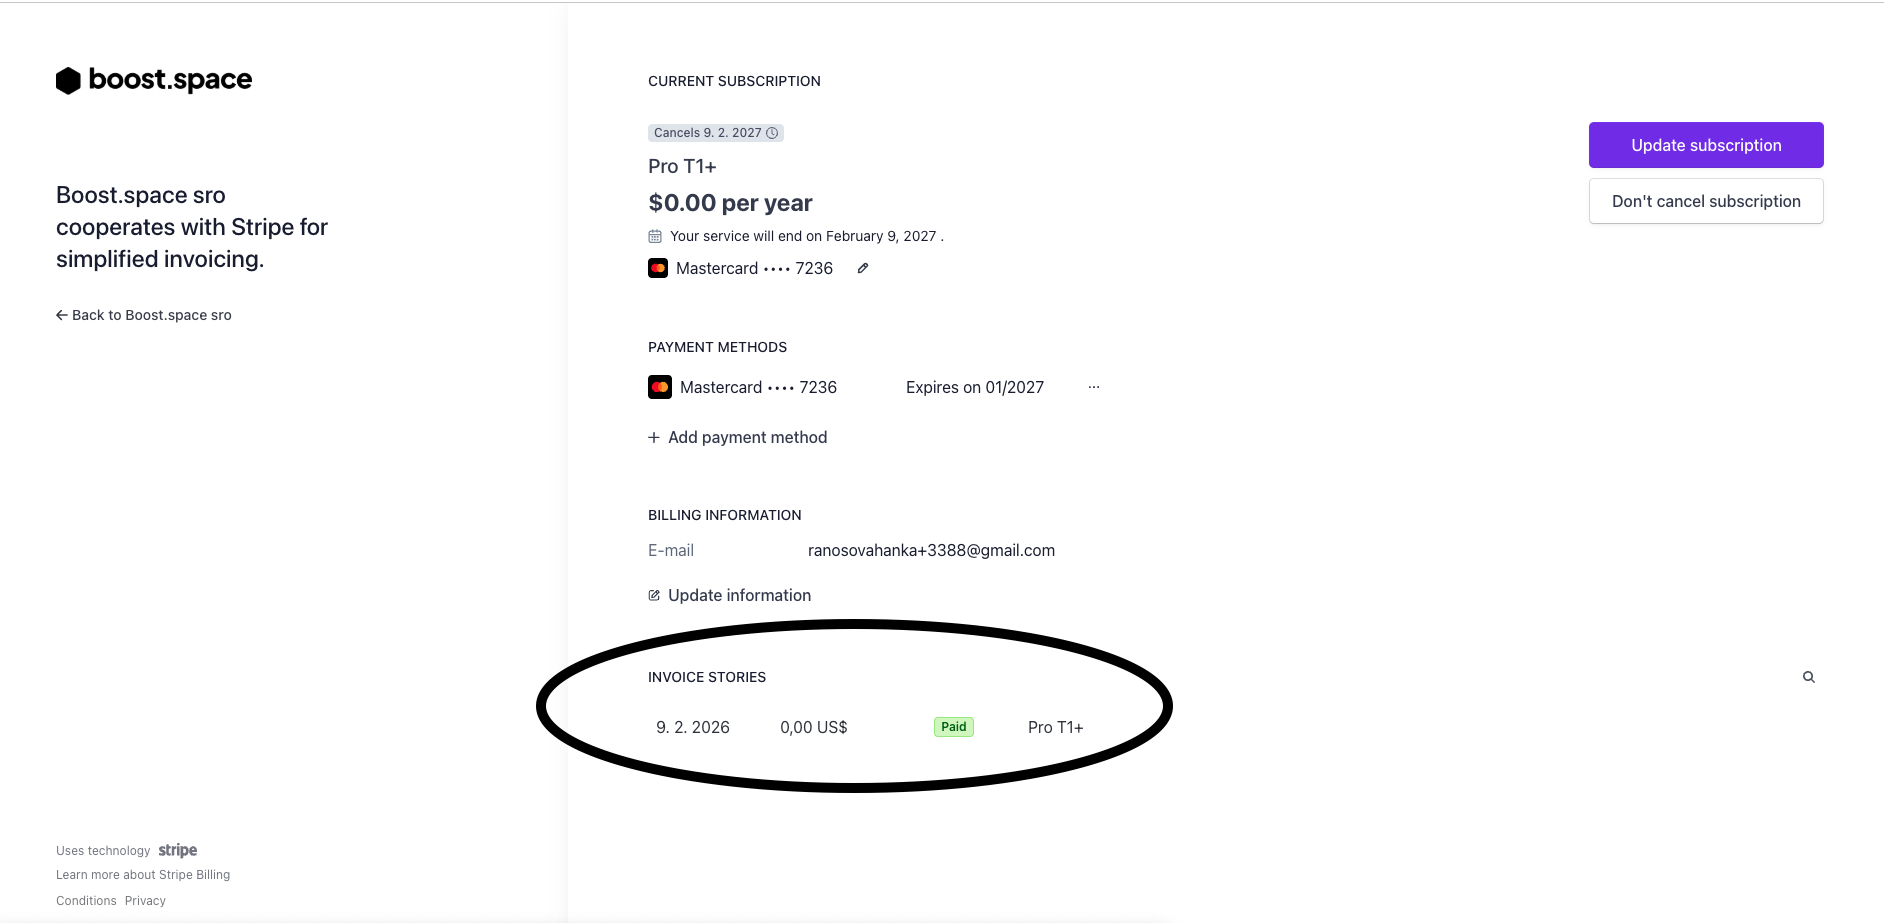Image resolution: width=1884 pixels, height=923 pixels.
Task: Click the Add payment method link
Action: (747, 437)
